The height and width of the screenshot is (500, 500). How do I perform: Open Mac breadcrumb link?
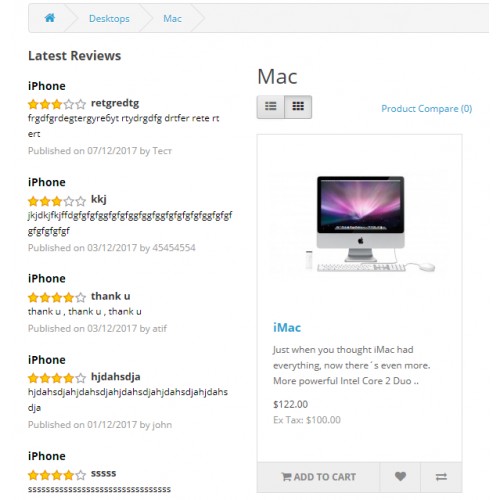point(172,18)
